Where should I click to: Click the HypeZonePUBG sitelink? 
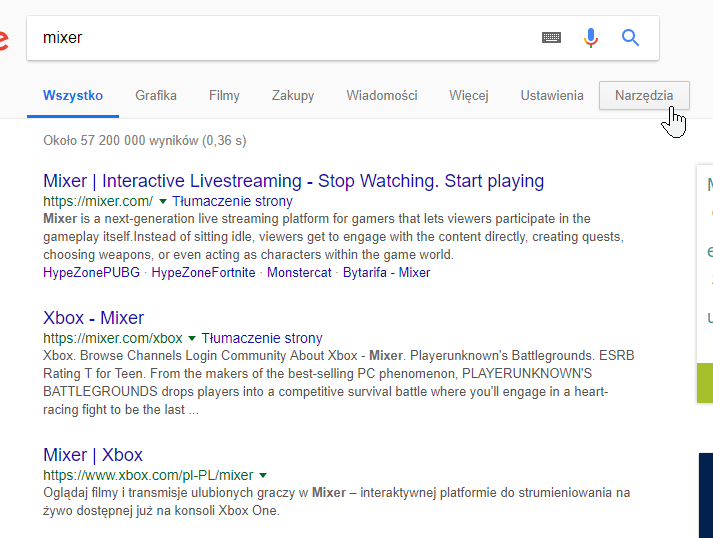(92, 272)
